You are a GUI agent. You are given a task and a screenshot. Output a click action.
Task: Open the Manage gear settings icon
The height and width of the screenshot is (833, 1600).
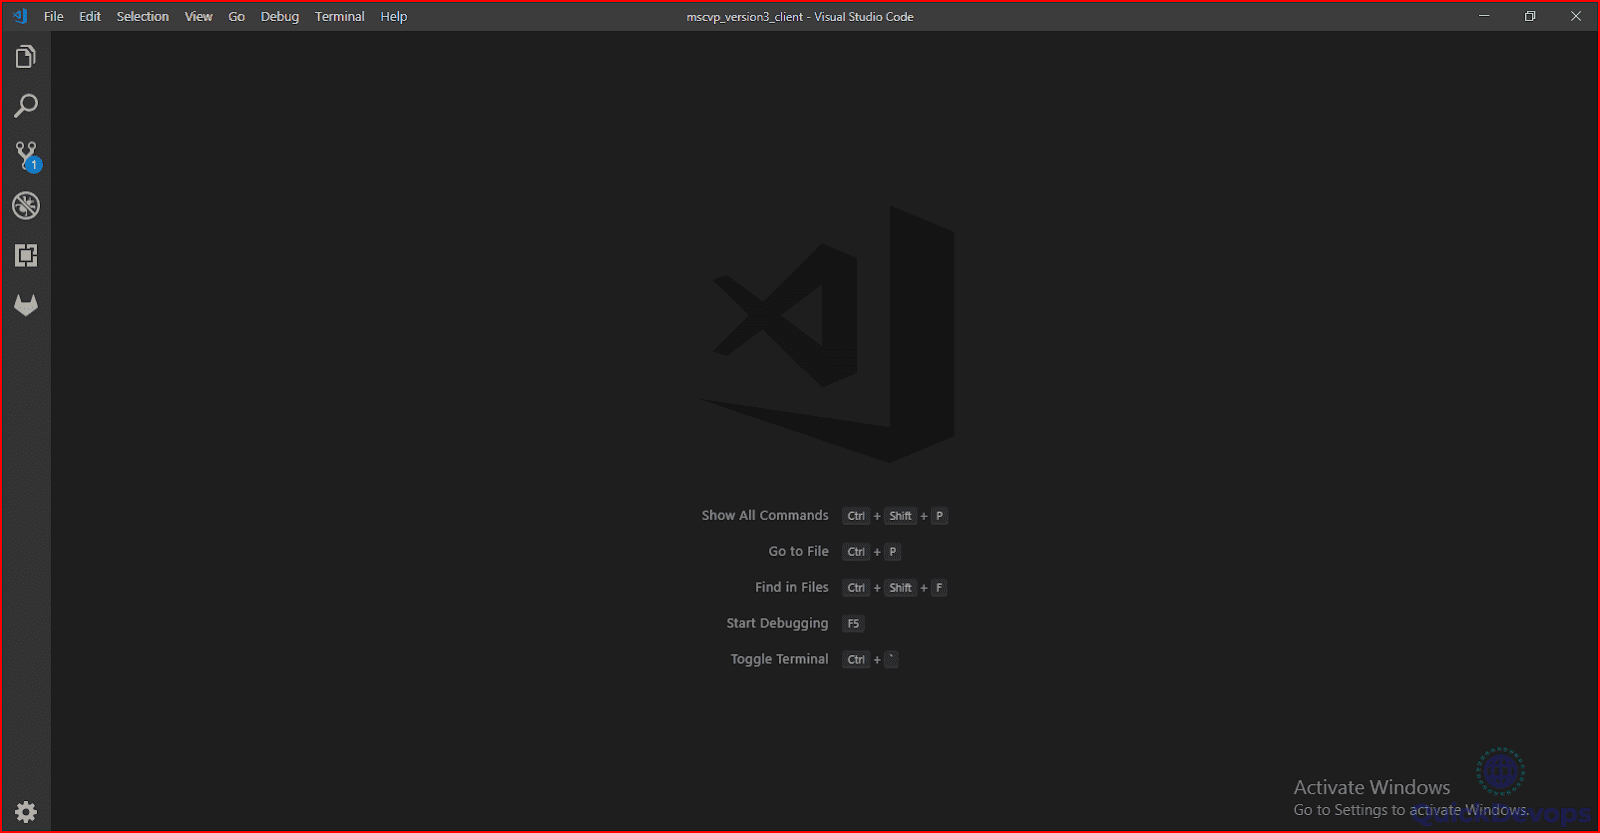[26, 812]
